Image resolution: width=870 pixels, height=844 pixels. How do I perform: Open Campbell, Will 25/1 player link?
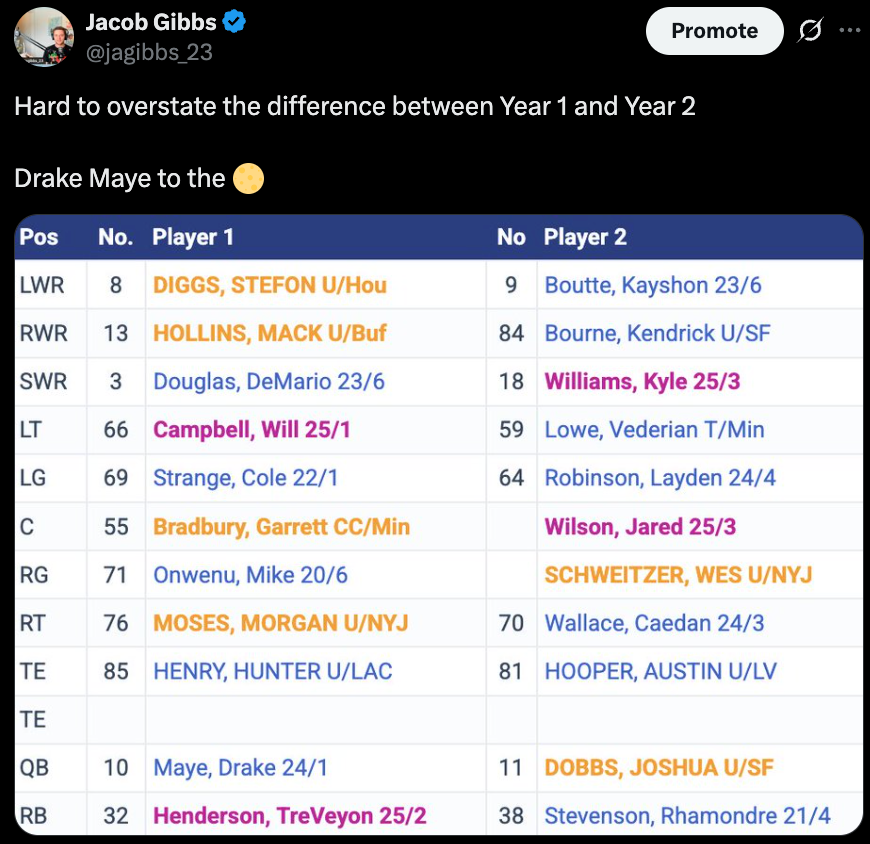tap(252, 429)
